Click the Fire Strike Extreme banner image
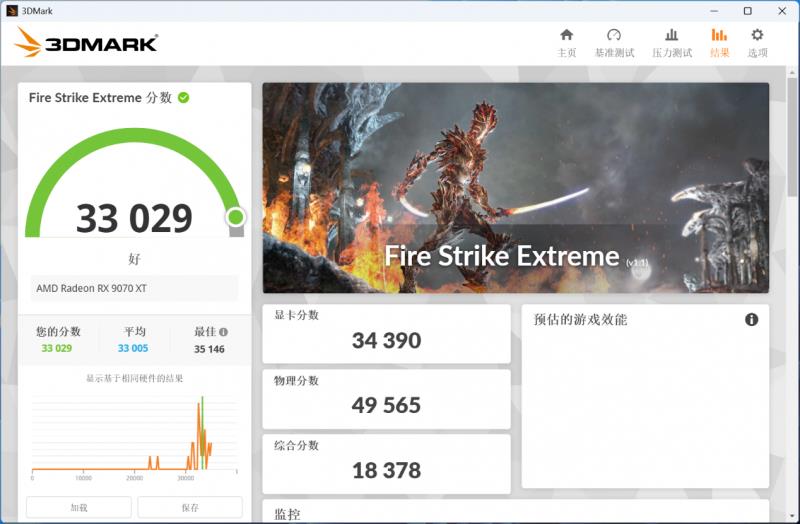This screenshot has width=800, height=524. [515, 188]
